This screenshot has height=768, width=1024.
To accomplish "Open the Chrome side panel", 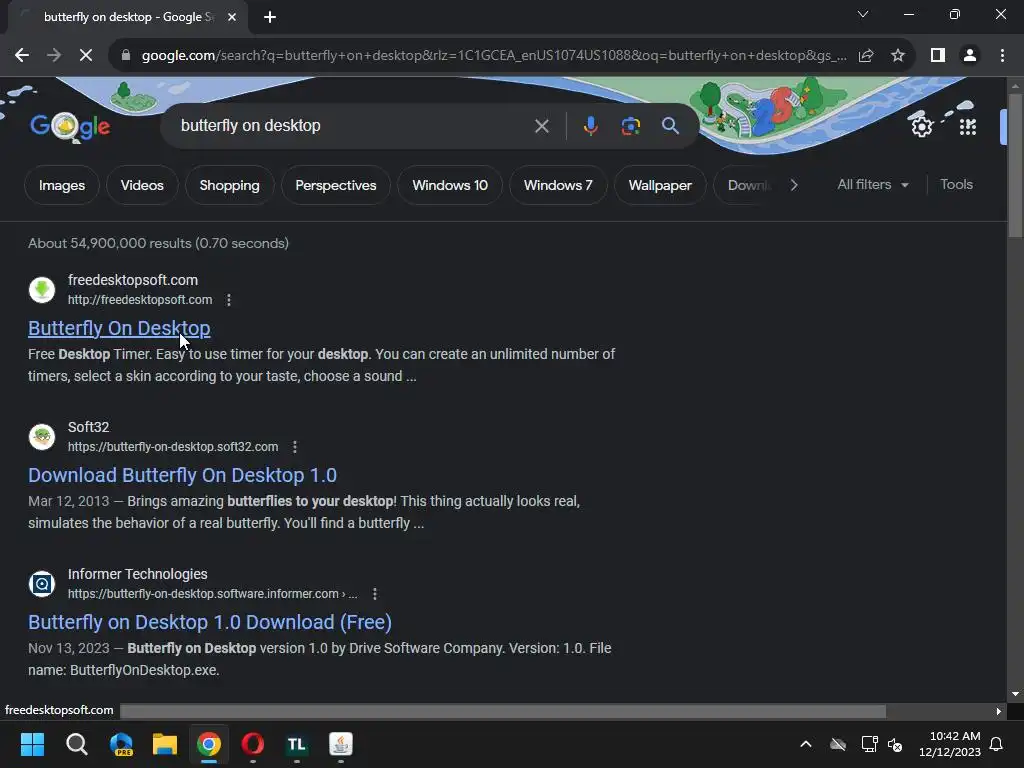I will (938, 56).
